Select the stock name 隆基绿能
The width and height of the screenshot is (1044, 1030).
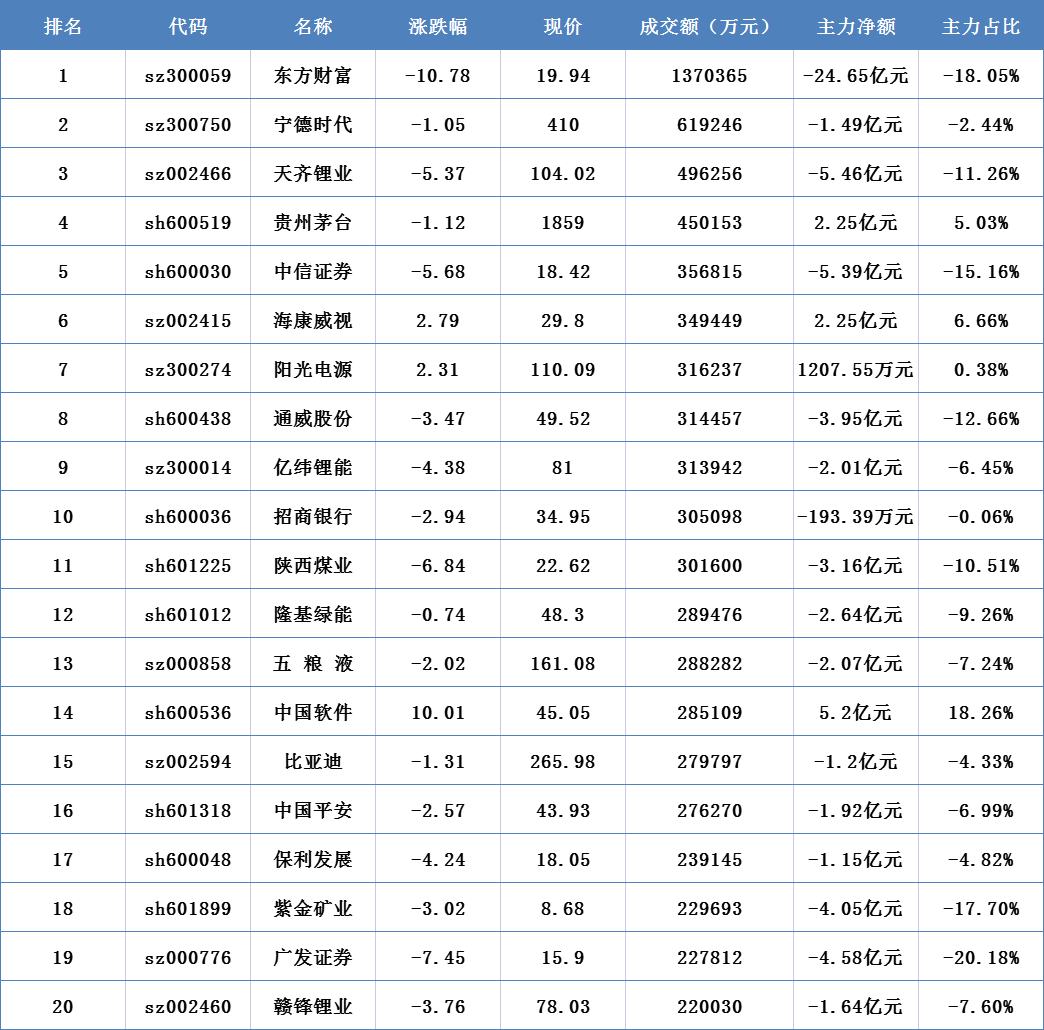[313, 615]
